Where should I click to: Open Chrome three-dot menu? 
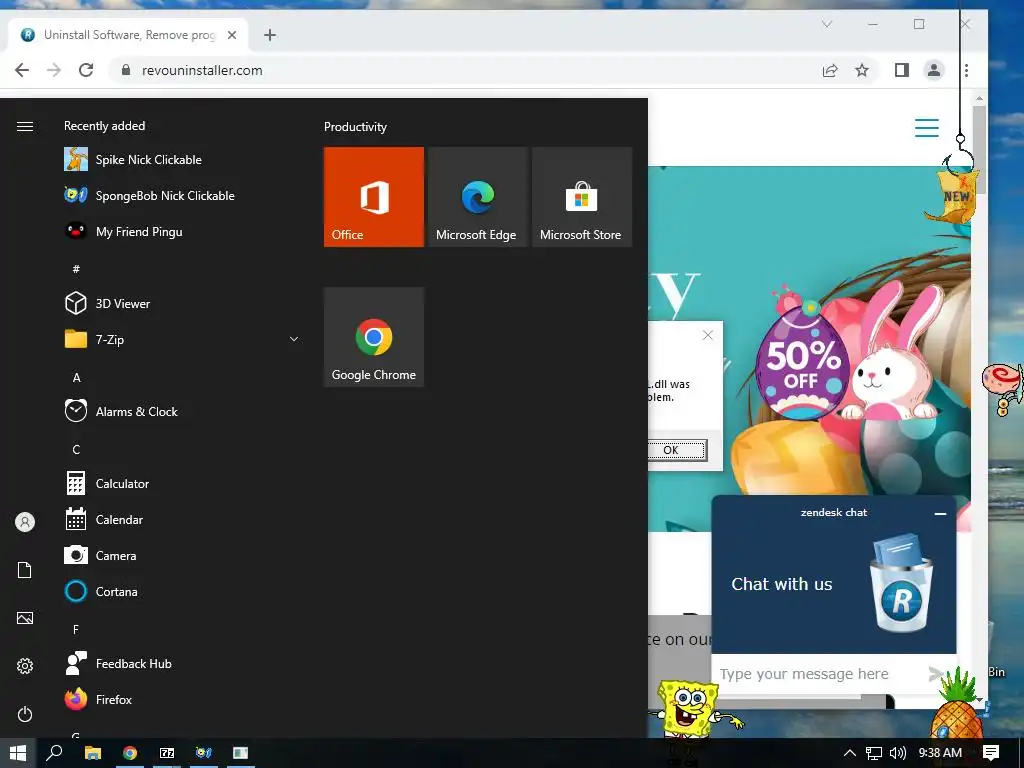pyautogui.click(x=967, y=70)
